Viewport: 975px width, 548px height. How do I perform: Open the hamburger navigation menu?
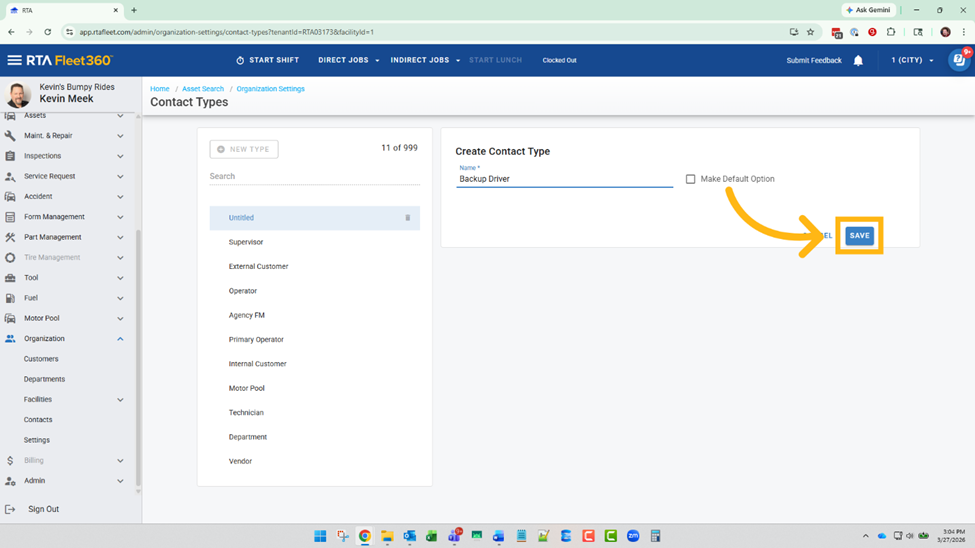(14, 60)
